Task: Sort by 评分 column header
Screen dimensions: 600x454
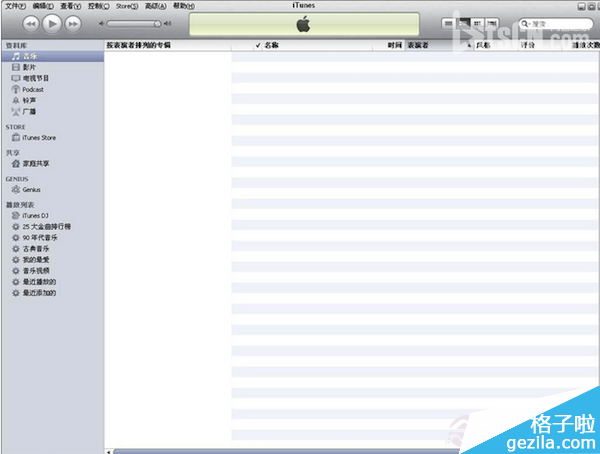Action: 540,45
